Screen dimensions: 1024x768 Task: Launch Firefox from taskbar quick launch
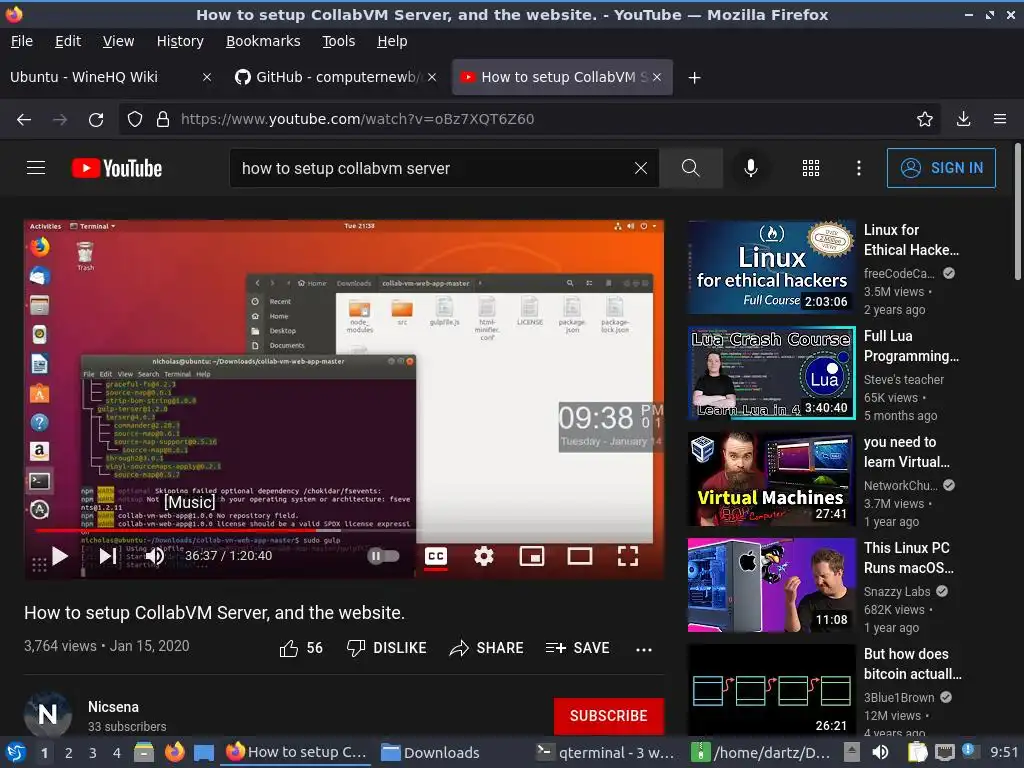coord(174,752)
